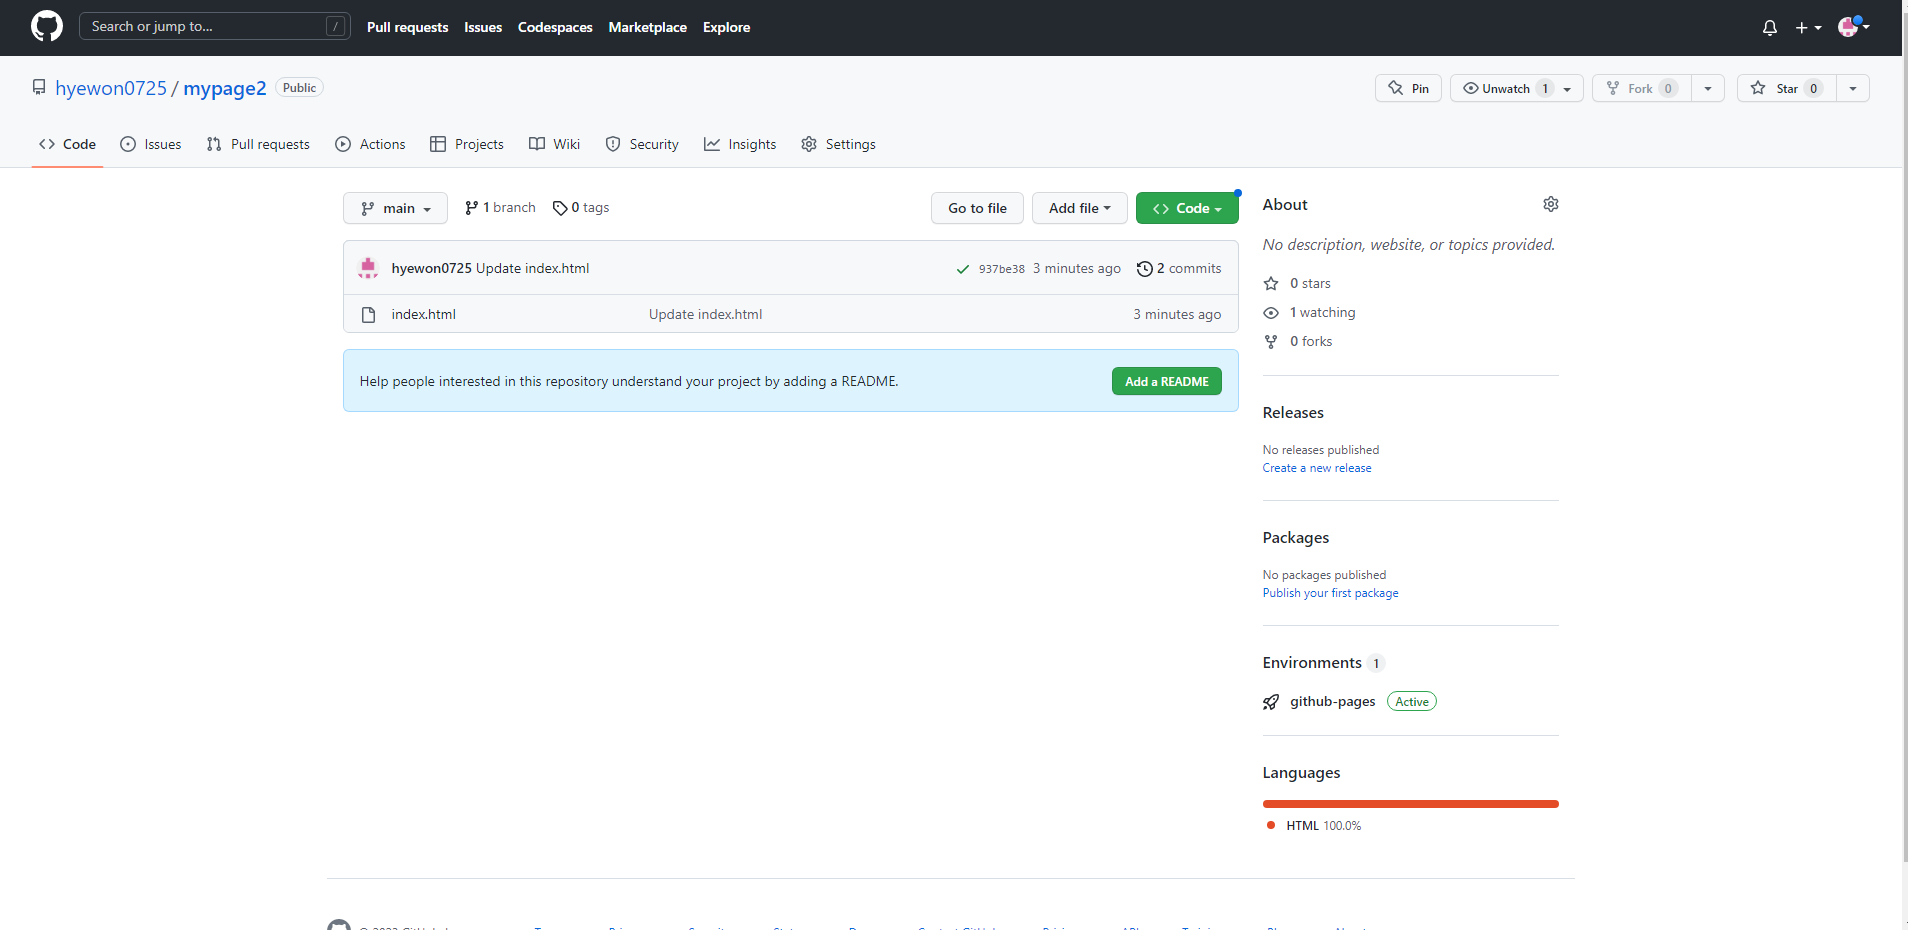The image size is (1908, 930).
Task: Click the Active deployment status badge
Action: point(1412,702)
